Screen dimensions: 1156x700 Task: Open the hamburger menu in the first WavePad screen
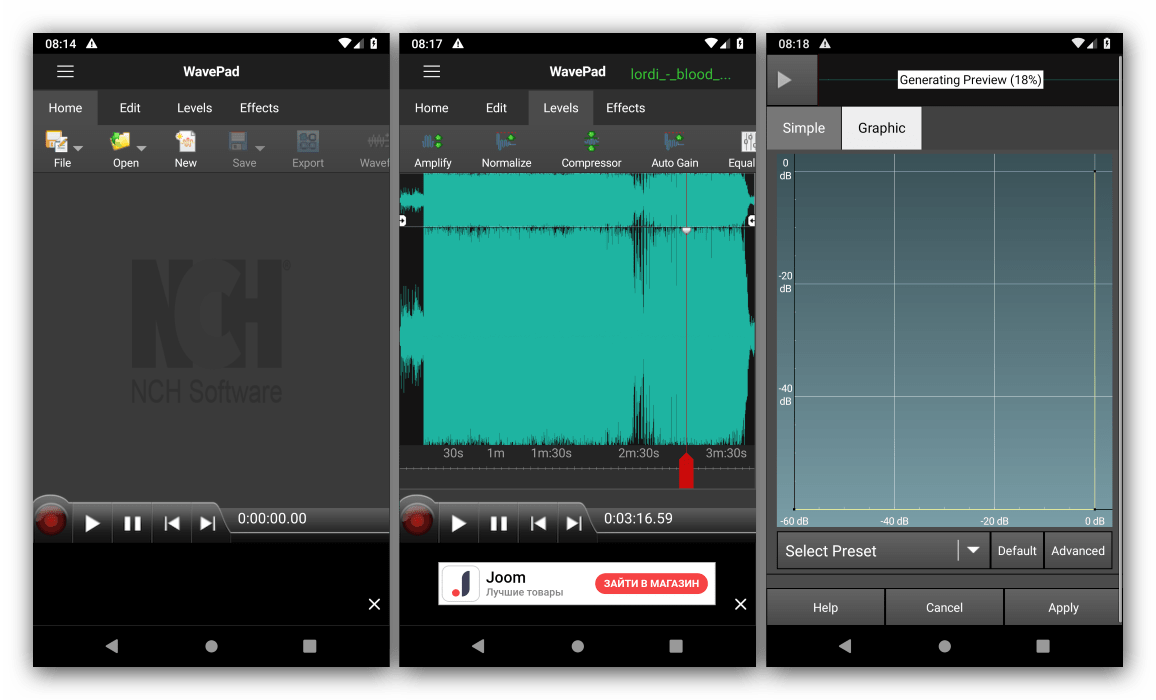65,72
